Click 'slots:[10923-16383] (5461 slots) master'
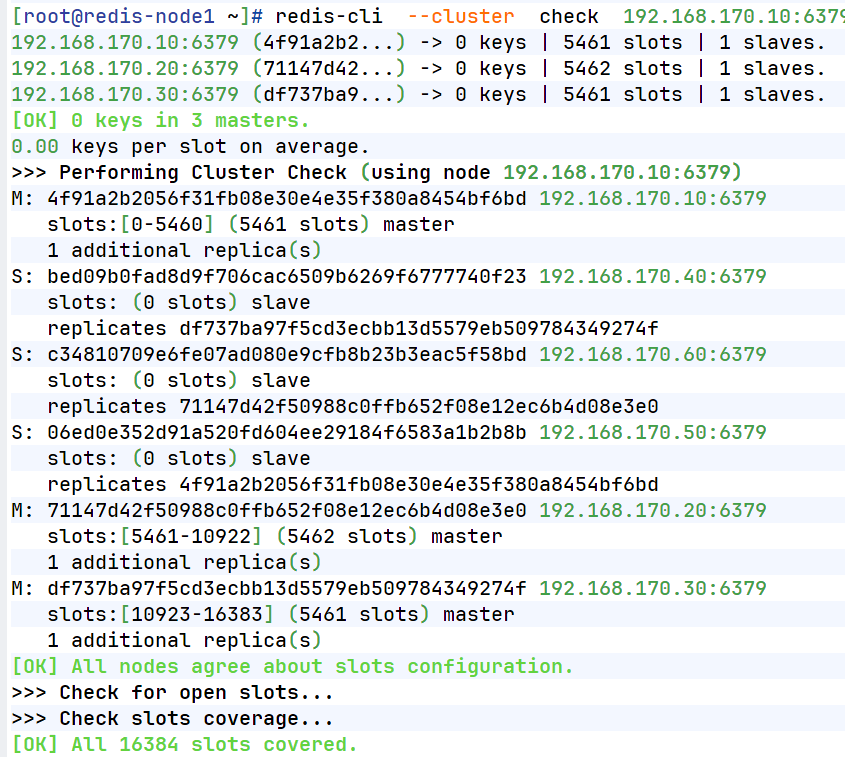 coord(281,615)
